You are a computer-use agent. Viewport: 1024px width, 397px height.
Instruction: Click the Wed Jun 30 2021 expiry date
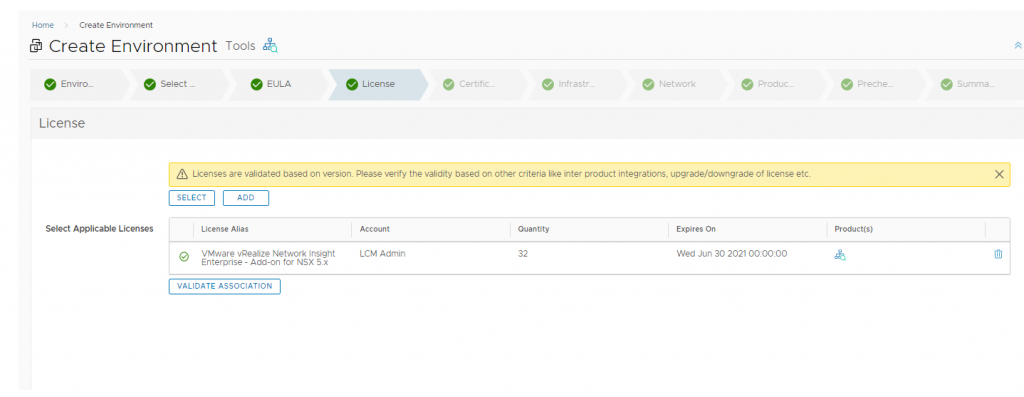tap(731, 253)
